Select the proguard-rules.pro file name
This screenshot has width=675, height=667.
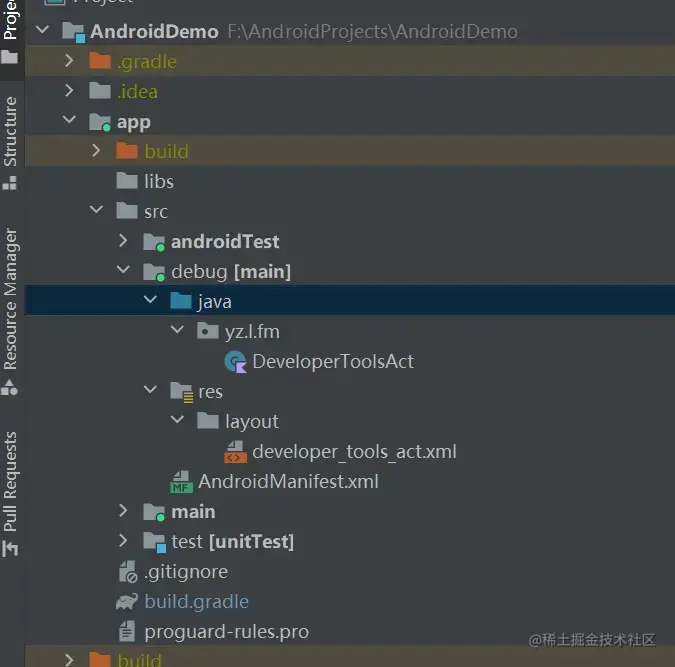click(226, 632)
